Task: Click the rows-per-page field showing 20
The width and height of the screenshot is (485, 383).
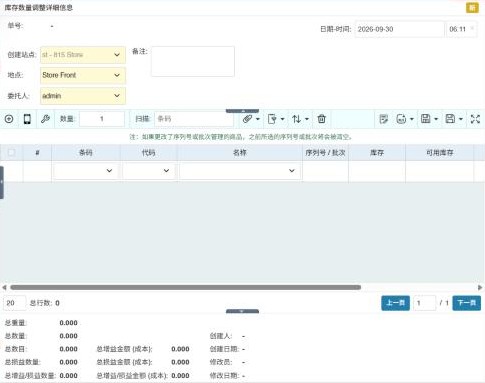Action: tap(15, 303)
